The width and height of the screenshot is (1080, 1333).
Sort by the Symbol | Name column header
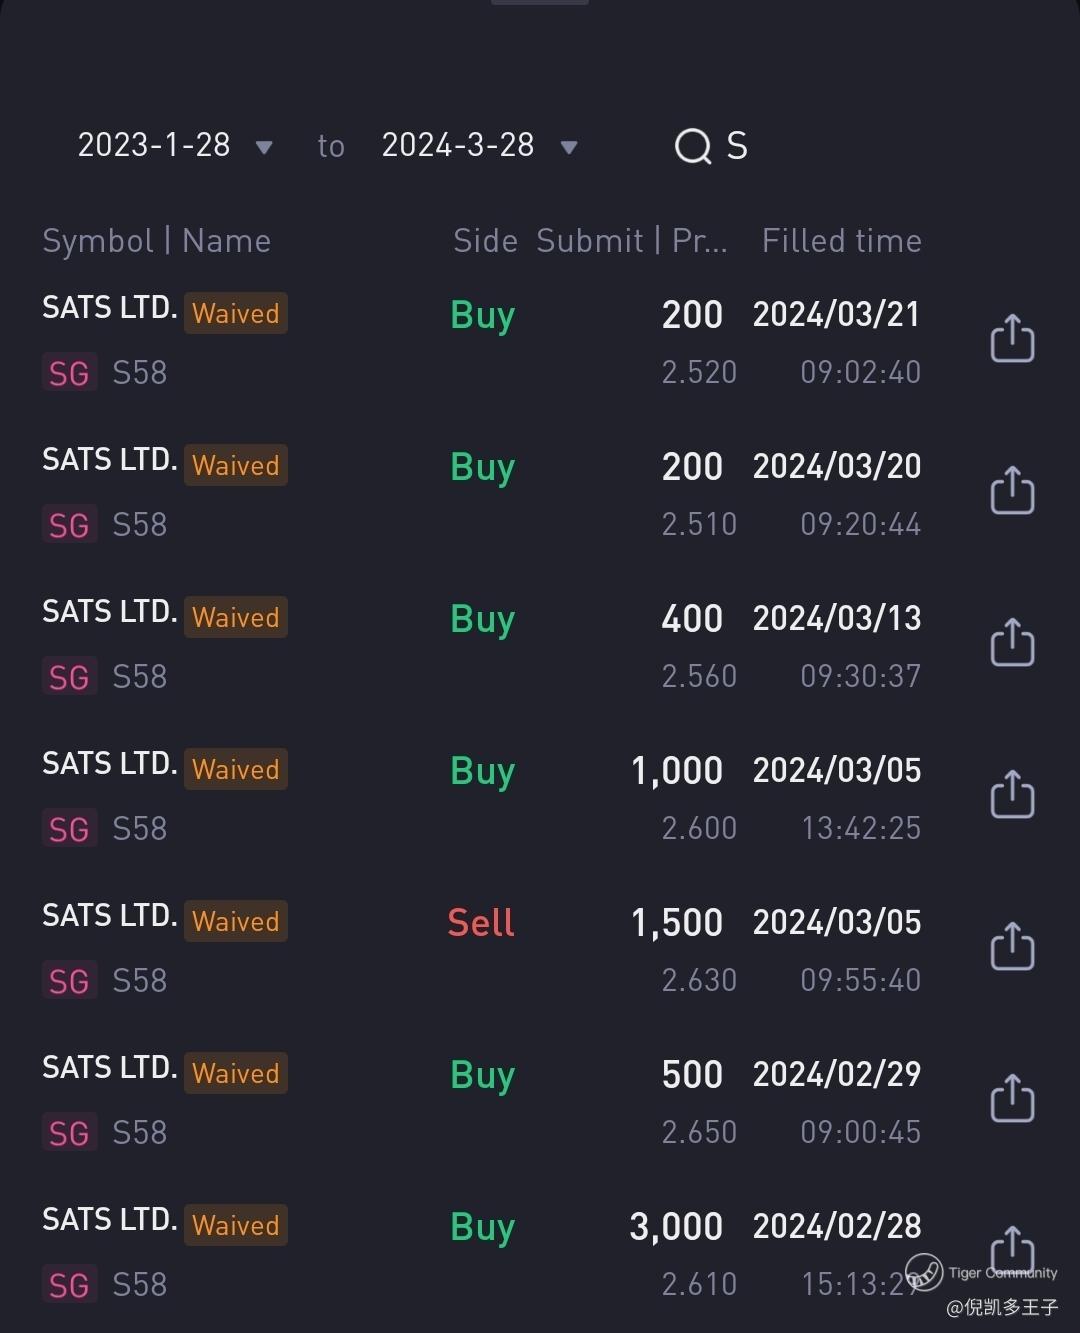pos(156,241)
